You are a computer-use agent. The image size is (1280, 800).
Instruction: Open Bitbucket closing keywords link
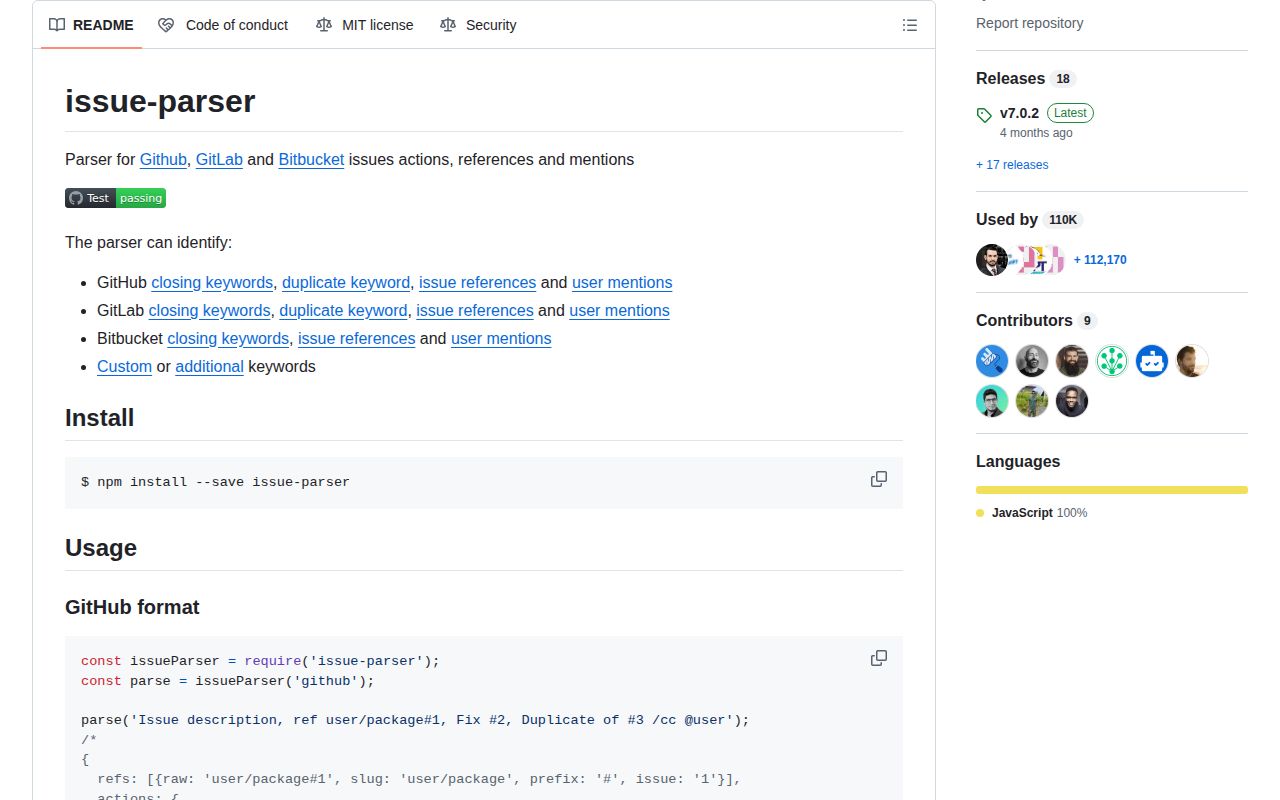point(228,338)
